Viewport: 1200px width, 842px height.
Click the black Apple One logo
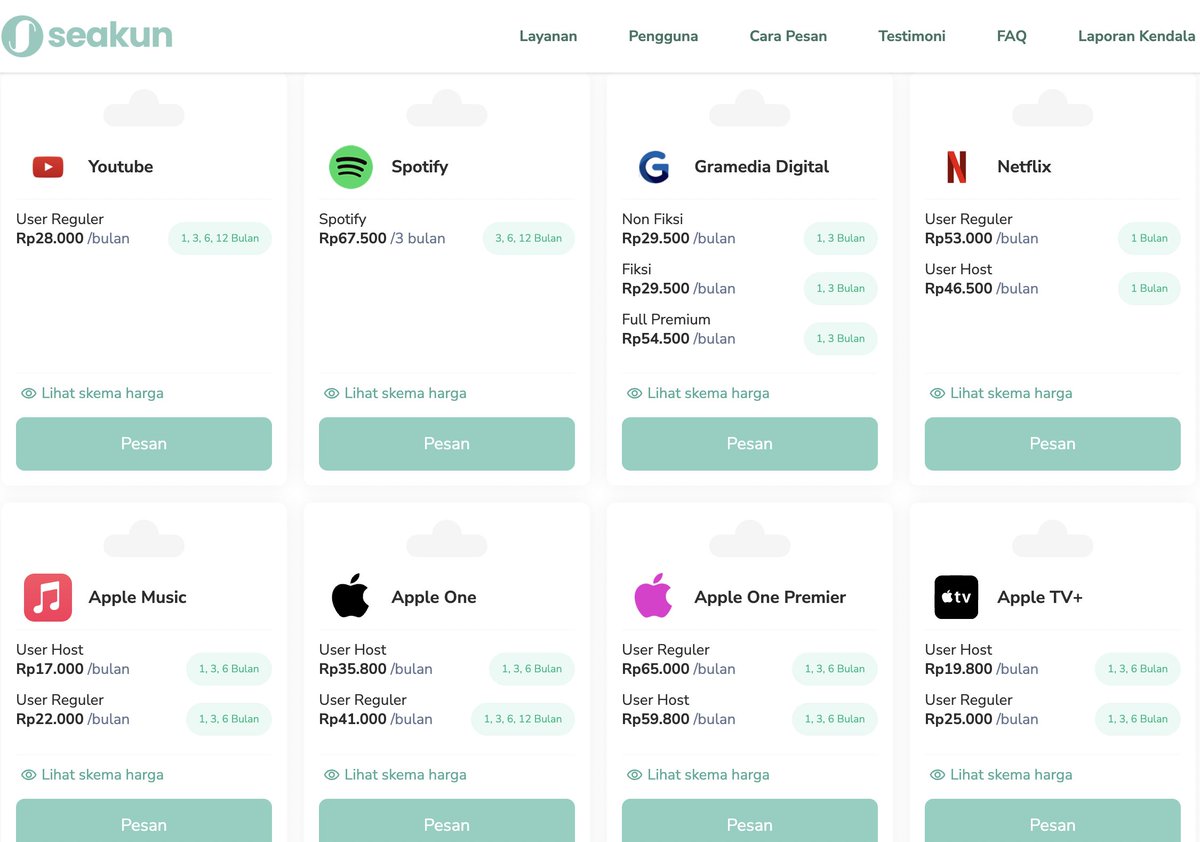coord(351,596)
